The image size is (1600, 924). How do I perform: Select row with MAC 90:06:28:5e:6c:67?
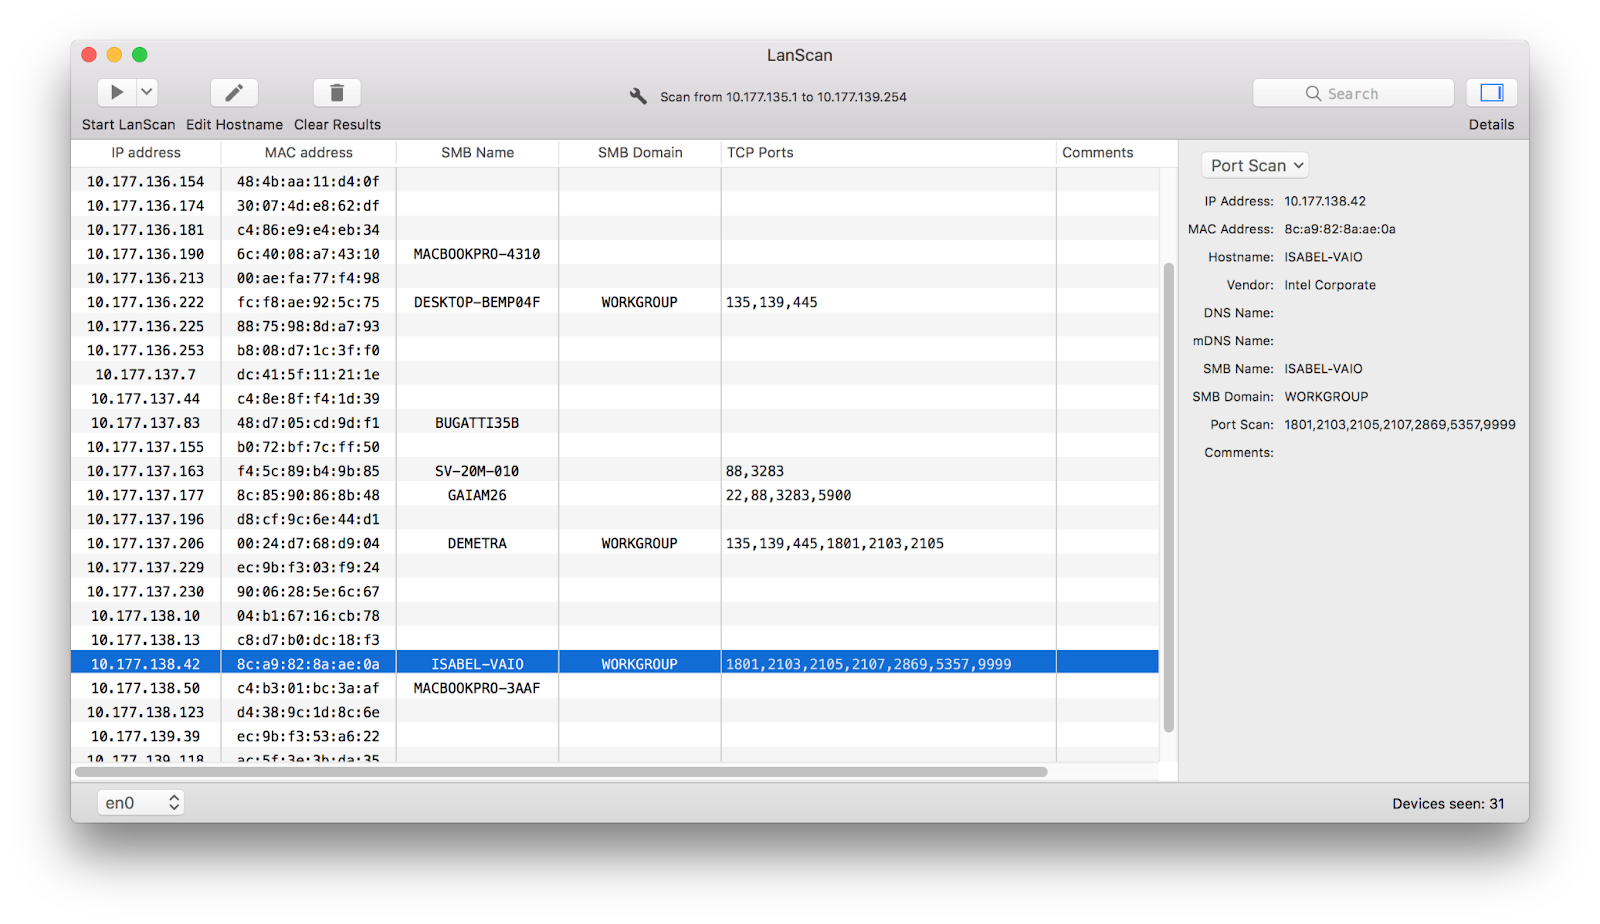click(x=615, y=591)
